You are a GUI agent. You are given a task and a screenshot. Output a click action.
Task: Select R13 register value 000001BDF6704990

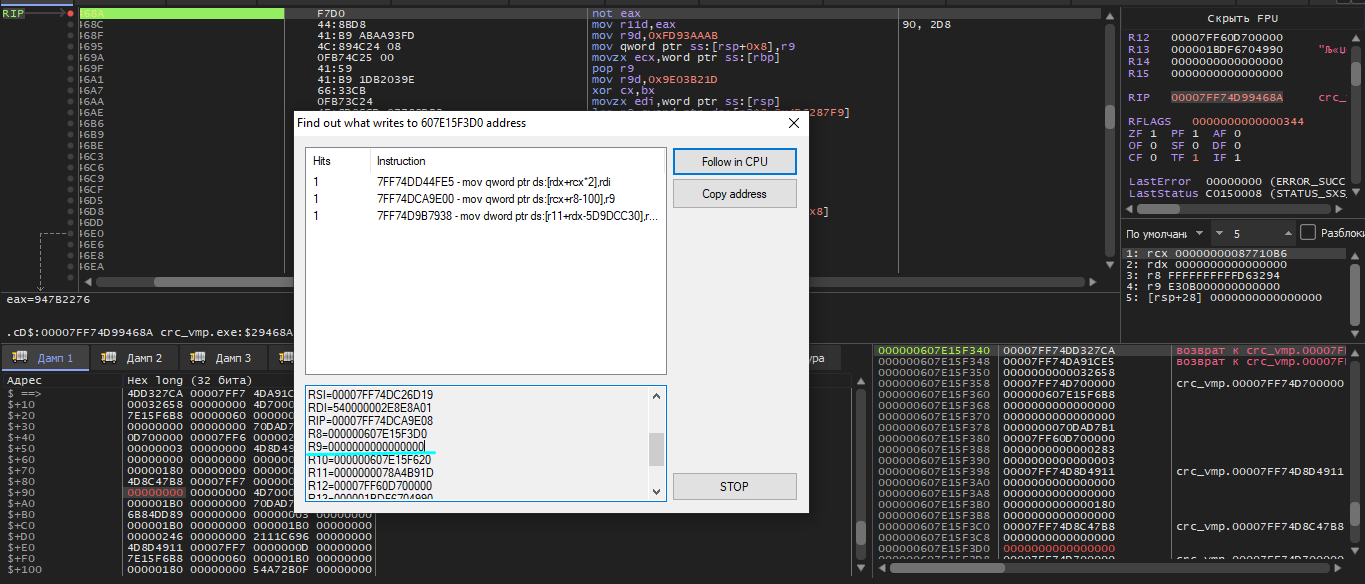pyautogui.click(x=1227, y=49)
